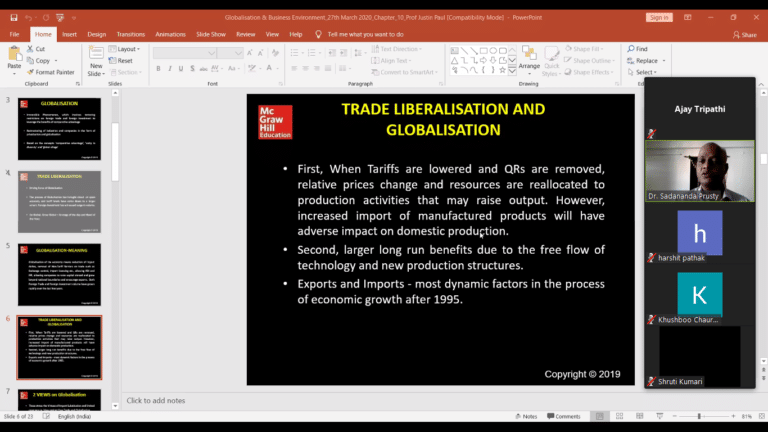Click the Cut scissors icon
This screenshot has height=432, width=768.
(29, 49)
